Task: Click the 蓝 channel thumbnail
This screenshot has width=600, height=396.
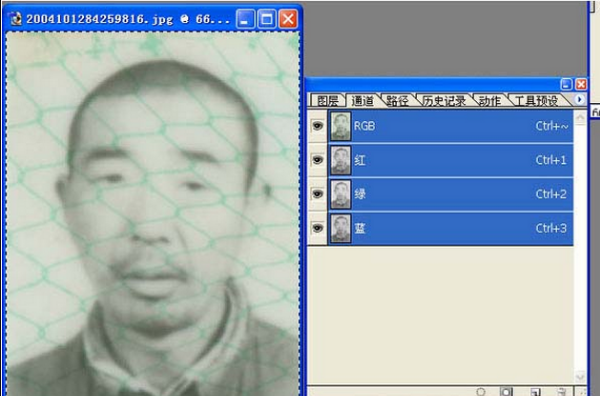Action: coord(341,228)
